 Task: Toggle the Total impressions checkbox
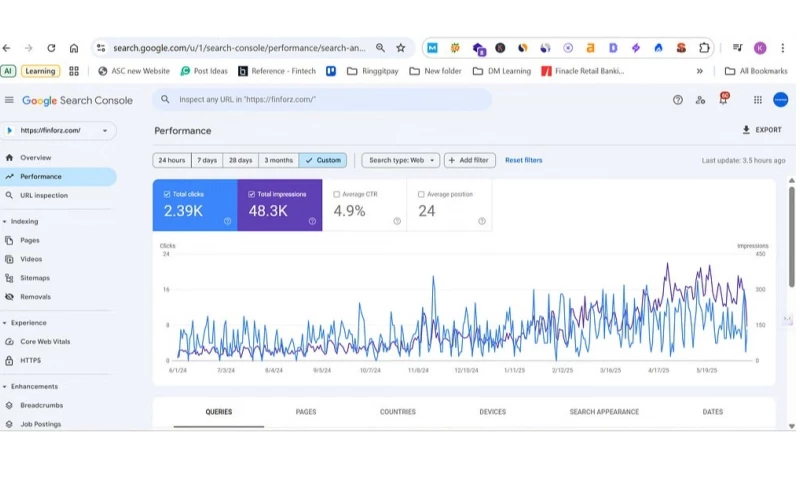pyautogui.click(x=252, y=194)
